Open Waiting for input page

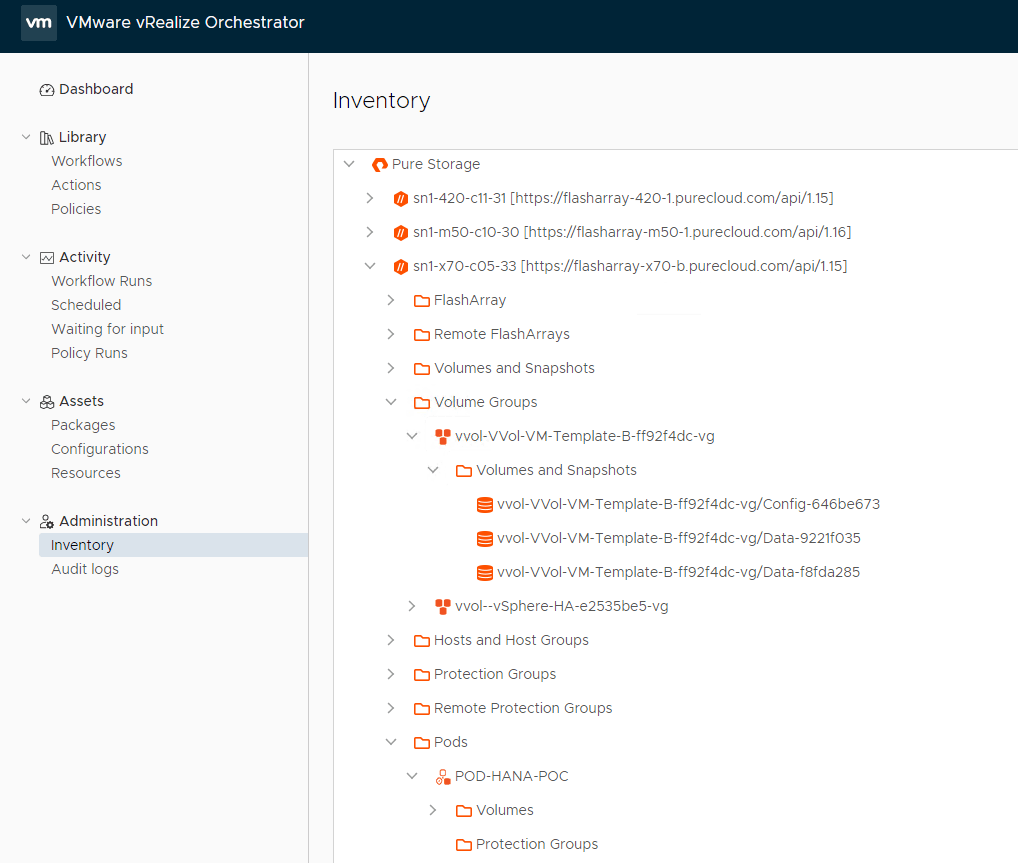pyautogui.click(x=107, y=329)
